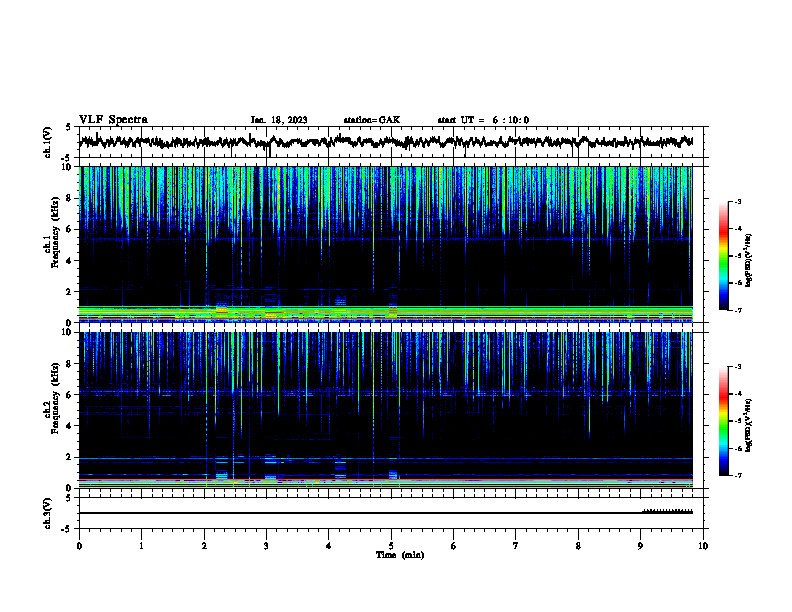Click the ch.3 pulse marks after minute 9
The image size is (792, 612).
click(667, 511)
